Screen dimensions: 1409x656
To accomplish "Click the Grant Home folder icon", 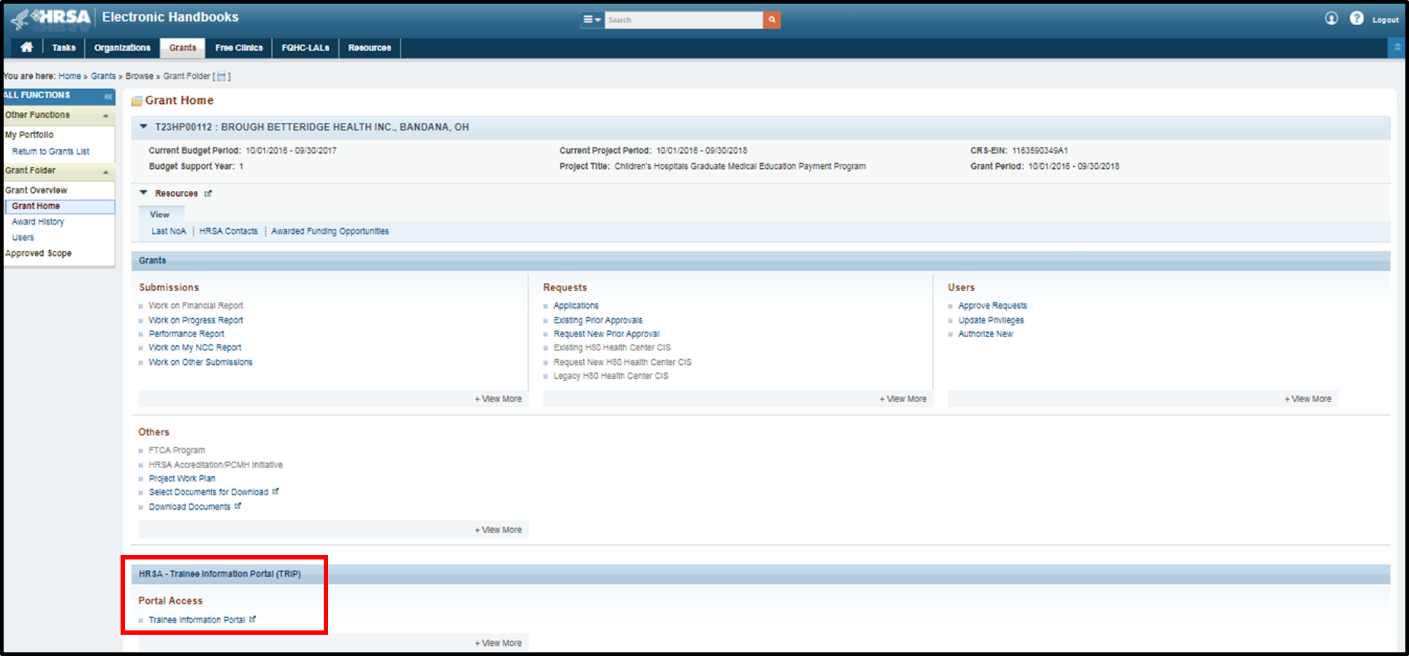I will pos(137,101).
